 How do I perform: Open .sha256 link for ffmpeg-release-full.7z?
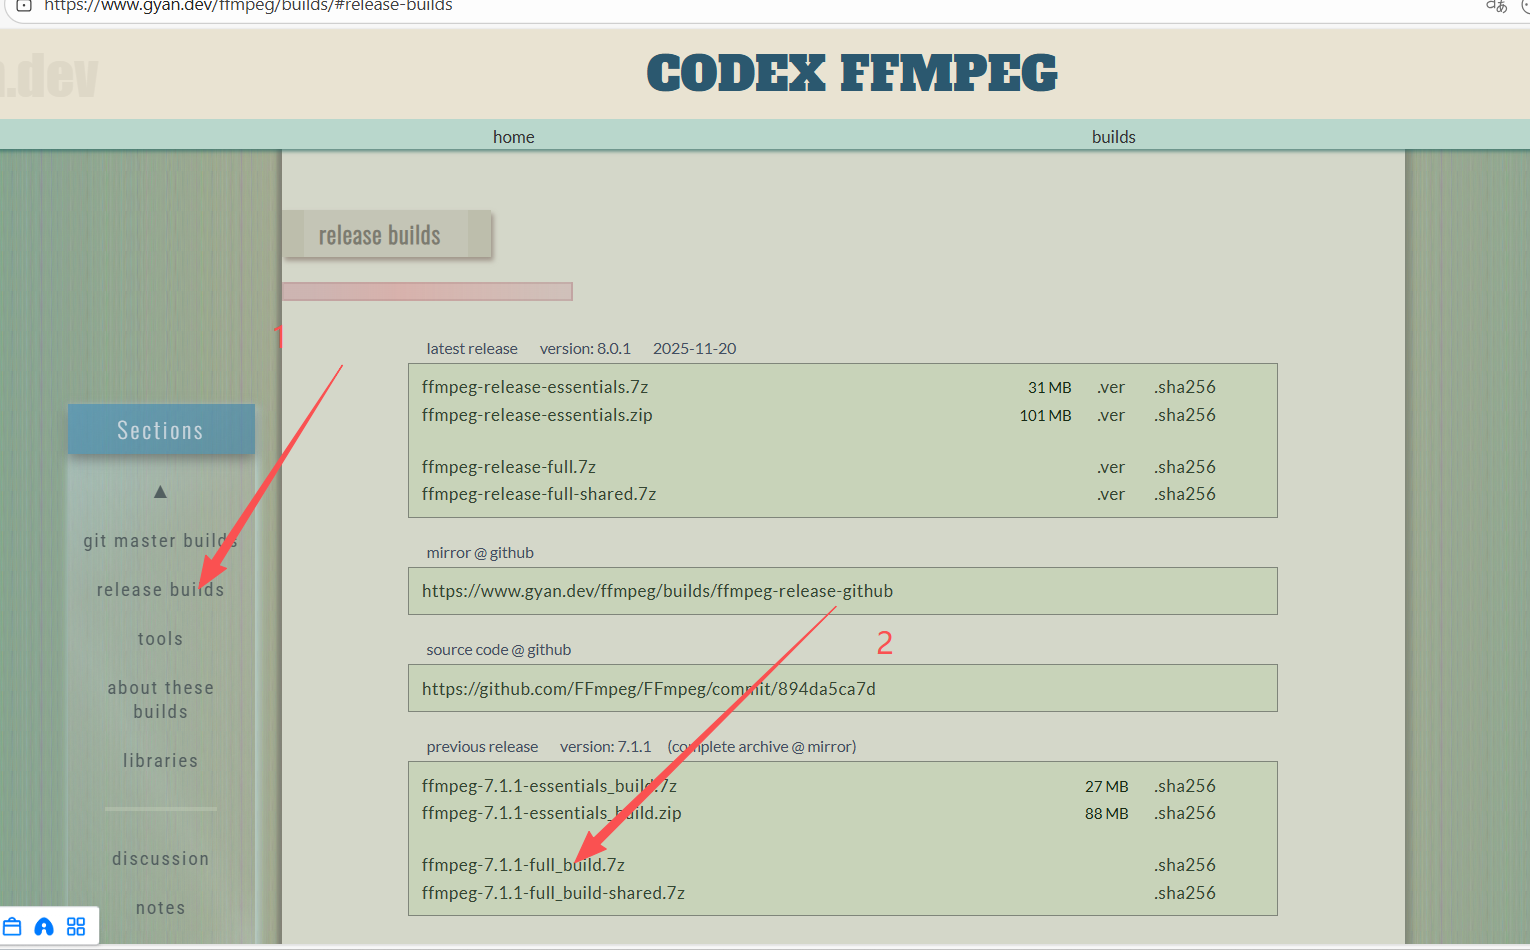pyautogui.click(x=1185, y=467)
